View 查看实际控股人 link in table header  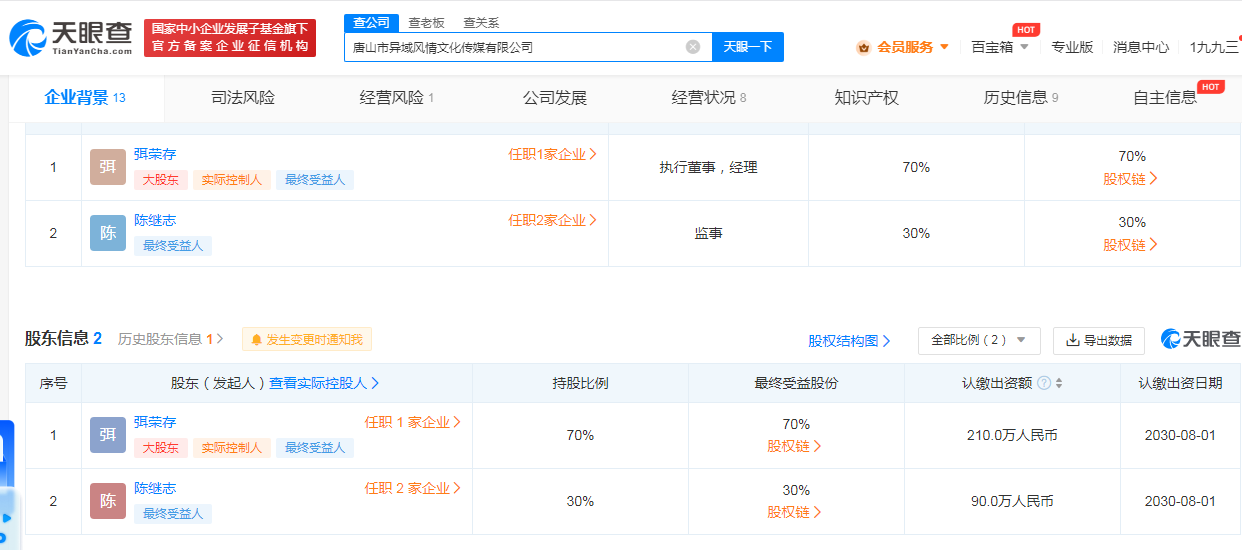pyautogui.click(x=324, y=383)
